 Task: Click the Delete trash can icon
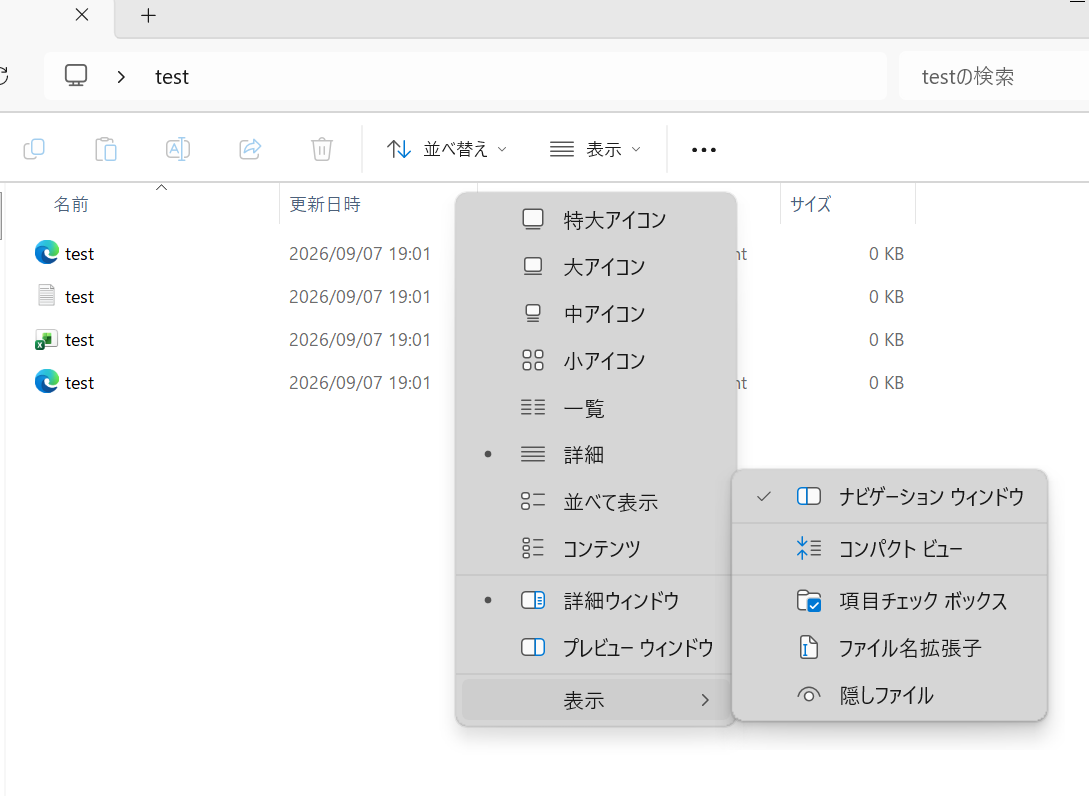(322, 149)
